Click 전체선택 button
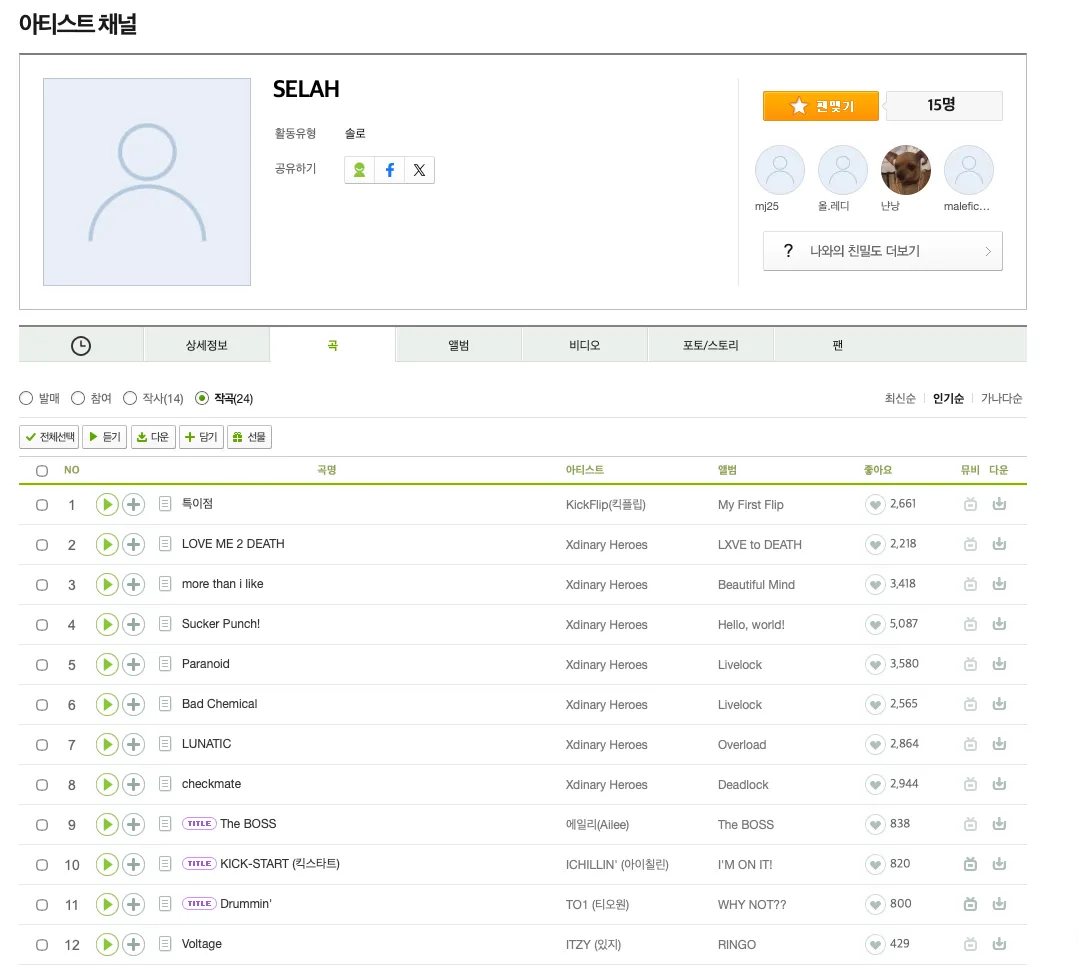Image resolution: width=1078 pixels, height=965 pixels. 49,437
